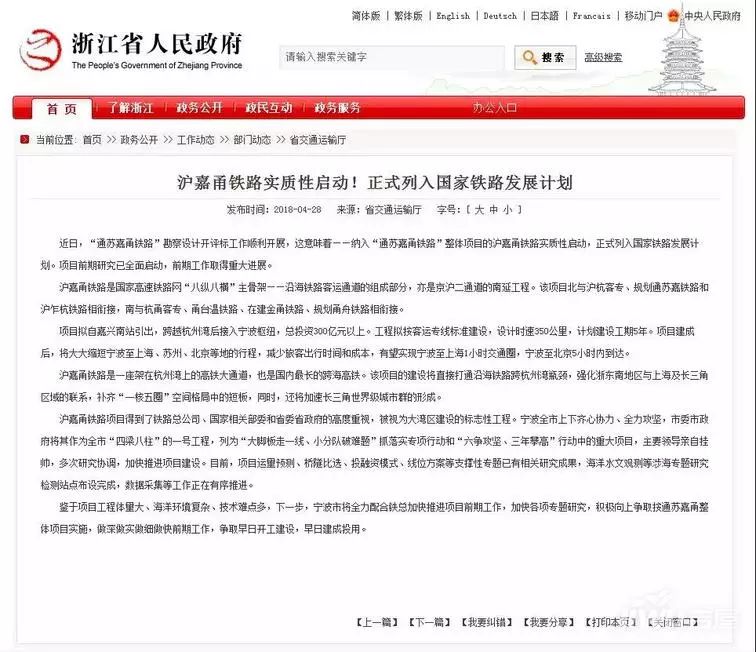Set font size to 大
756x652 pixels.
pos(479,210)
